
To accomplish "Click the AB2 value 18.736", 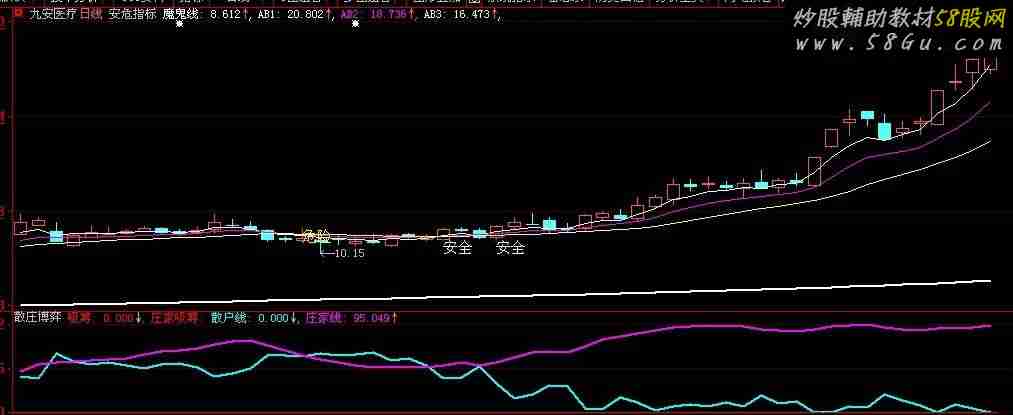I will point(389,15).
